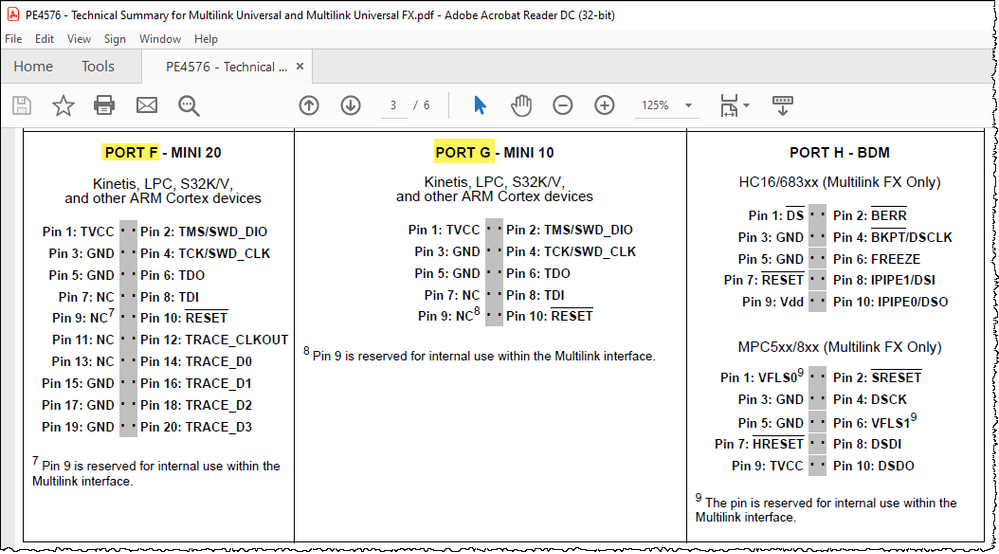Click 'MPC5xx/8xx (Multilink FX Only)' subtitle
Image resolution: width=999 pixels, height=554 pixels.
point(840,347)
